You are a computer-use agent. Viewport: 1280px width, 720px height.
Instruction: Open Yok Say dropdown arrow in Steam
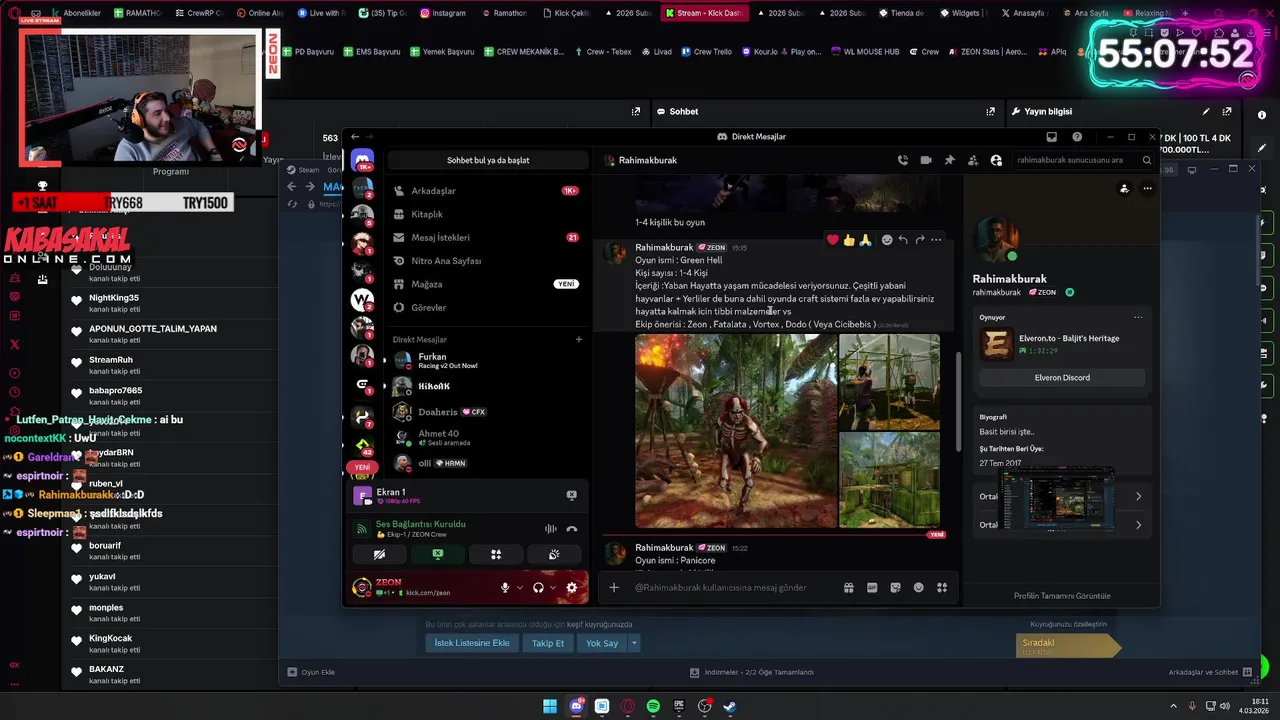634,643
